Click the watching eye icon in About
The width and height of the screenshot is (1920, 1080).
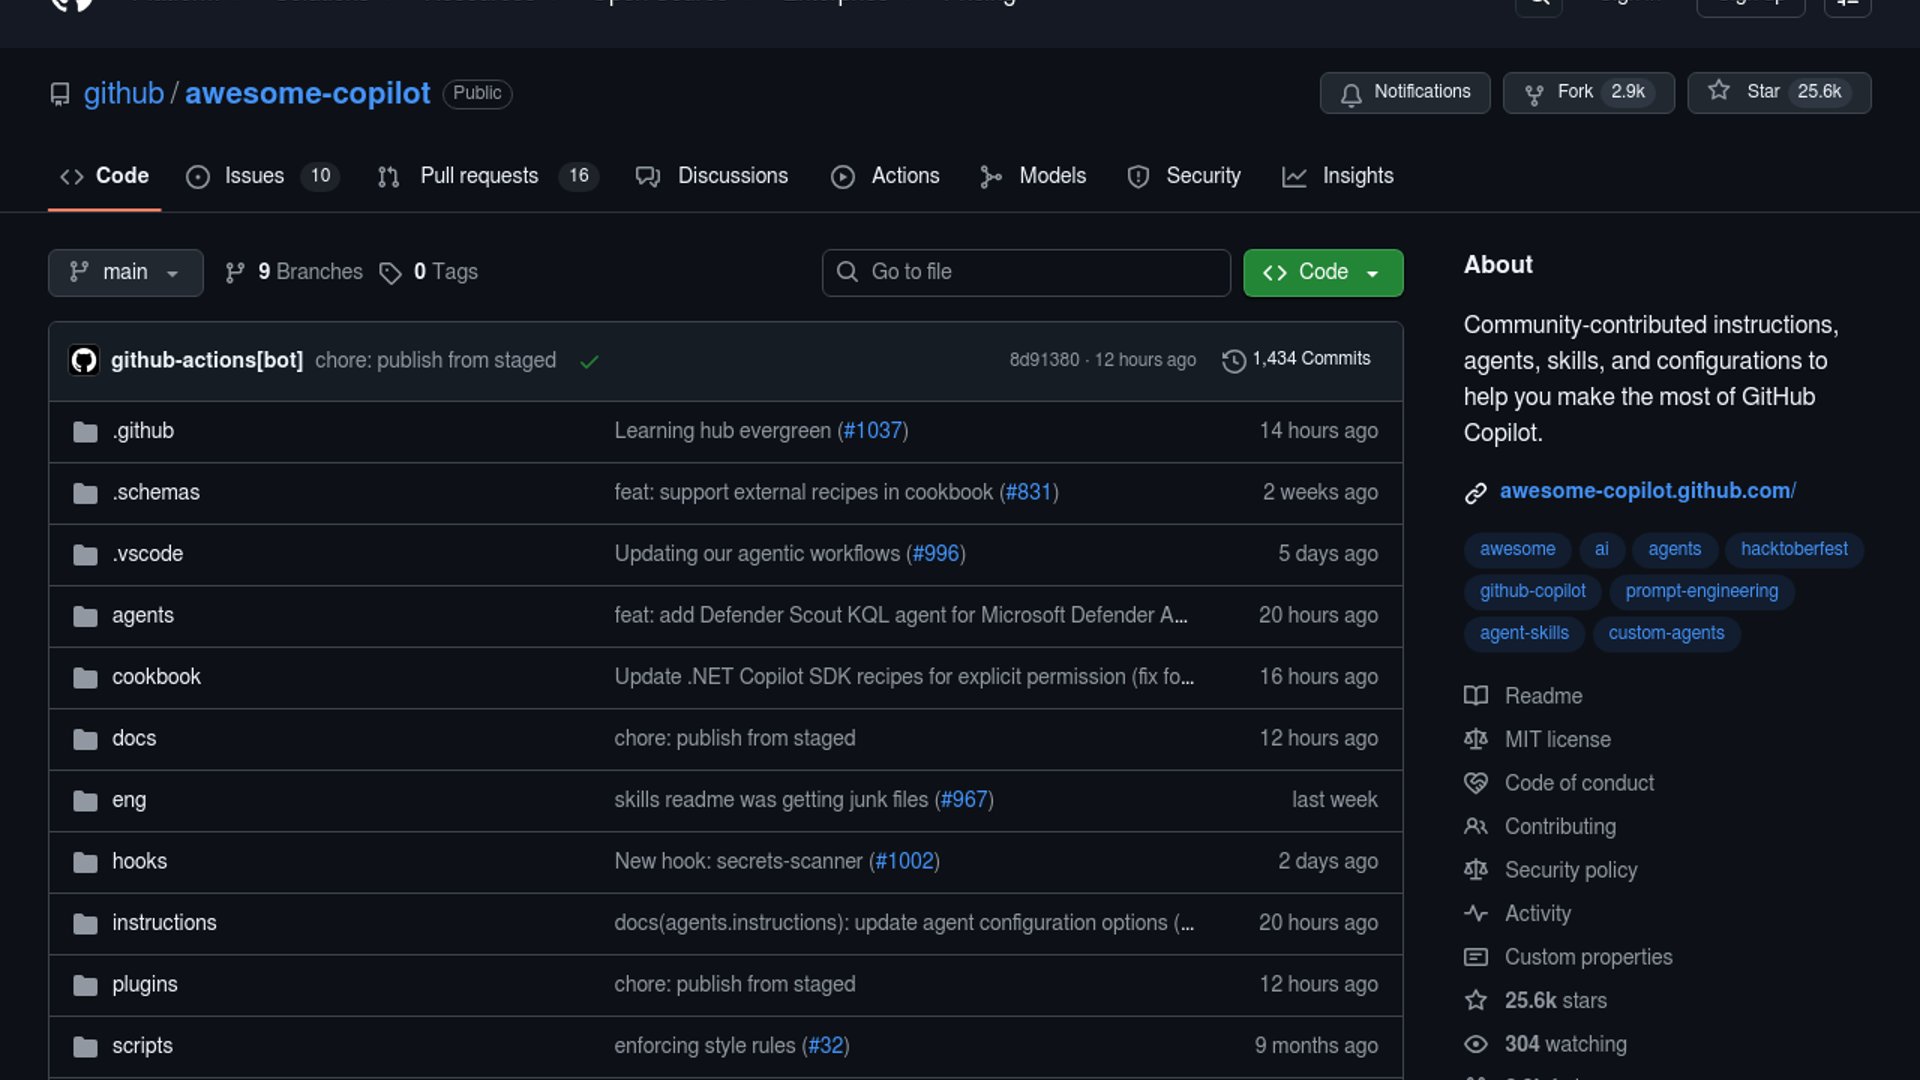pos(1475,1044)
